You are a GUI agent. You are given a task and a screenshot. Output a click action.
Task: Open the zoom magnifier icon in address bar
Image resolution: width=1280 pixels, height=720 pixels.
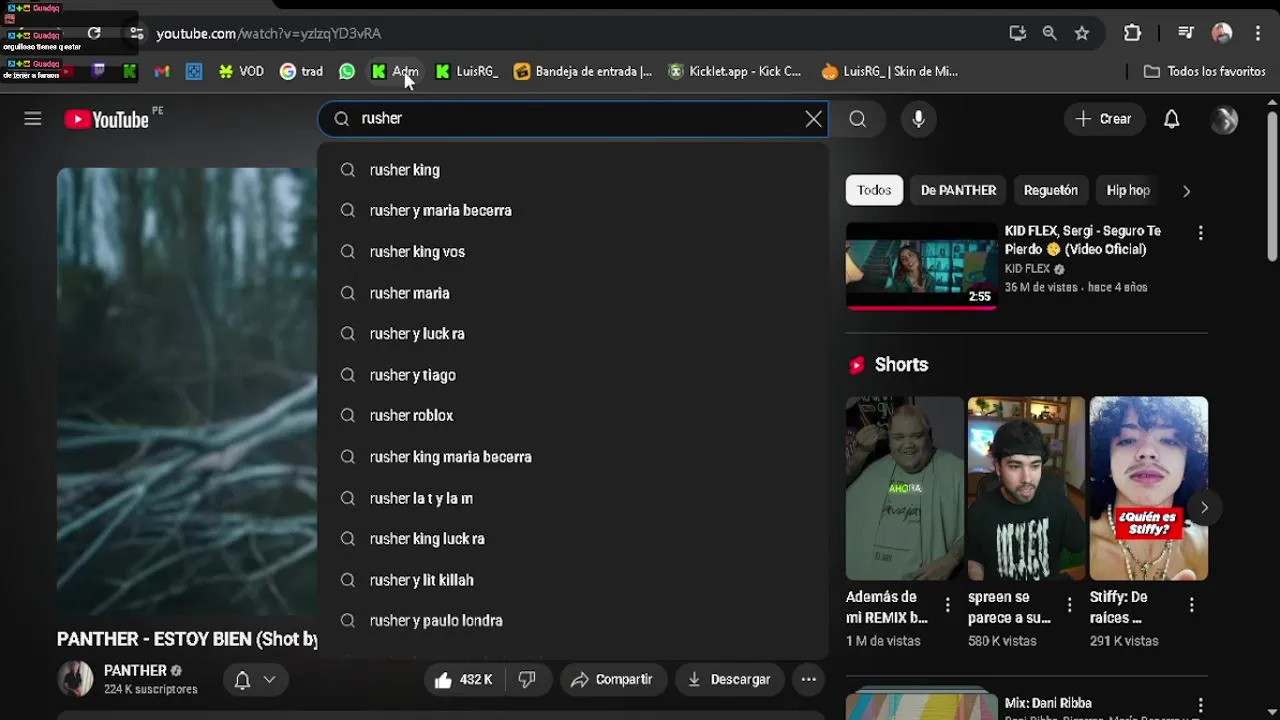coord(1049,33)
